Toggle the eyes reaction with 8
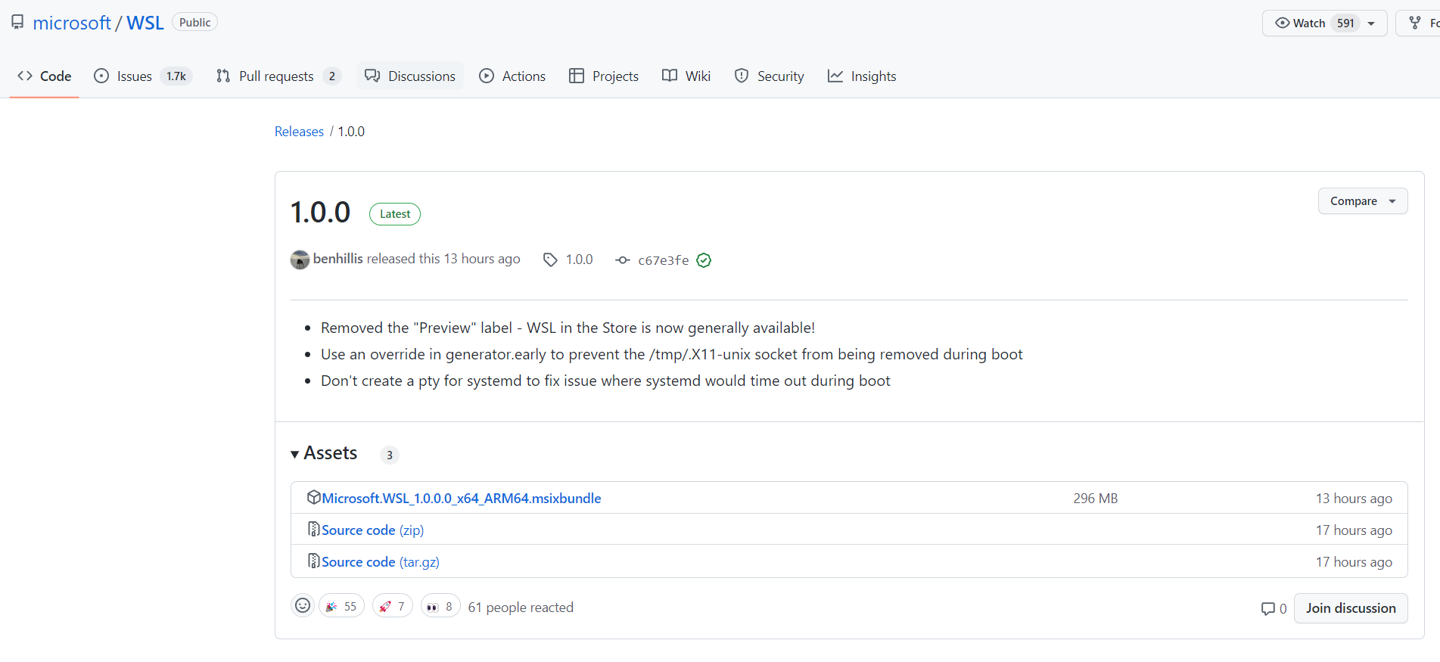This screenshot has width=1440, height=662. (x=440, y=606)
